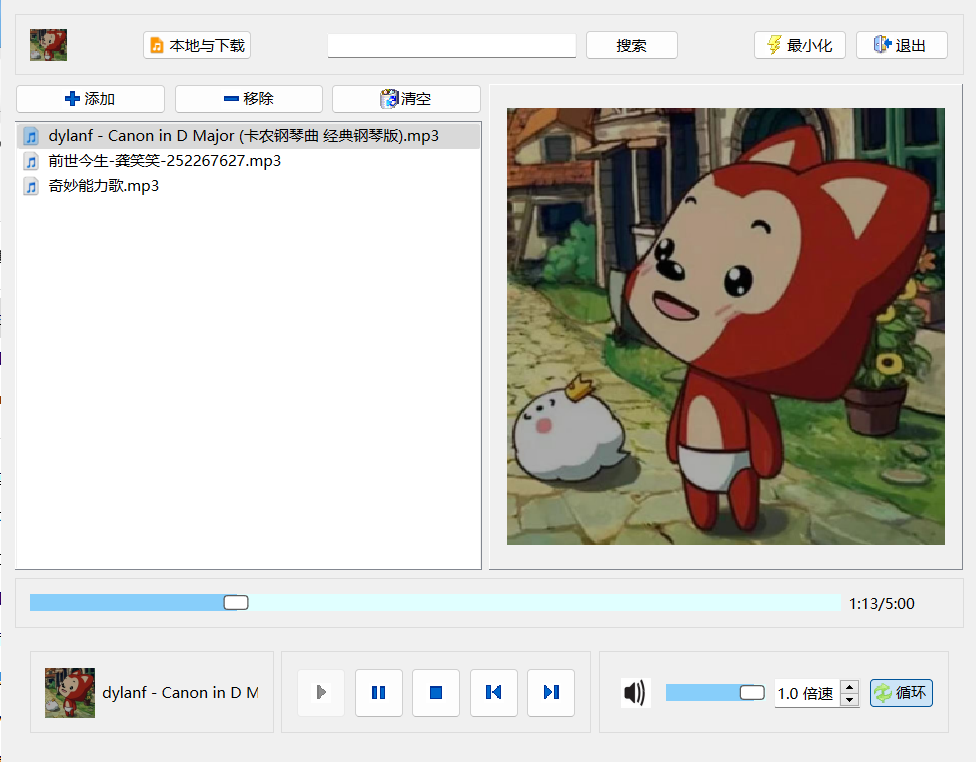
Task: Click the 退出 exit button
Action: (902, 45)
